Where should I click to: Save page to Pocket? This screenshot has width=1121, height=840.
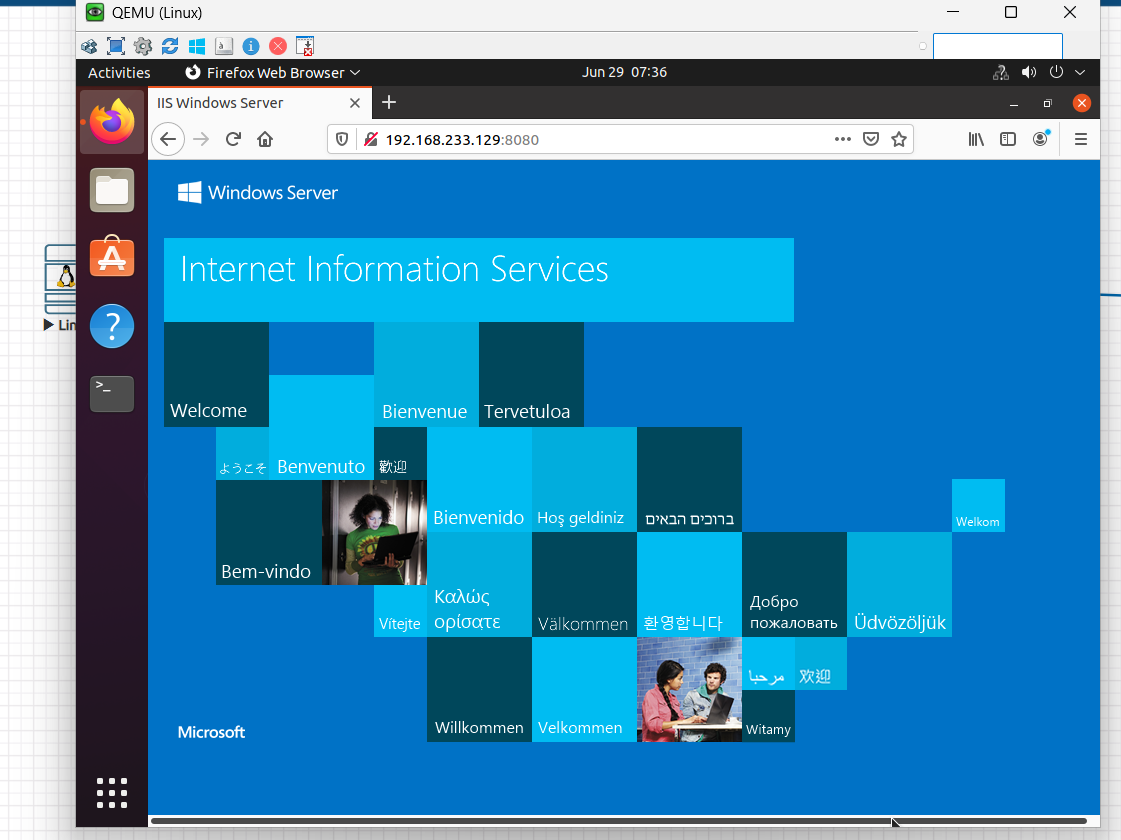coord(871,139)
